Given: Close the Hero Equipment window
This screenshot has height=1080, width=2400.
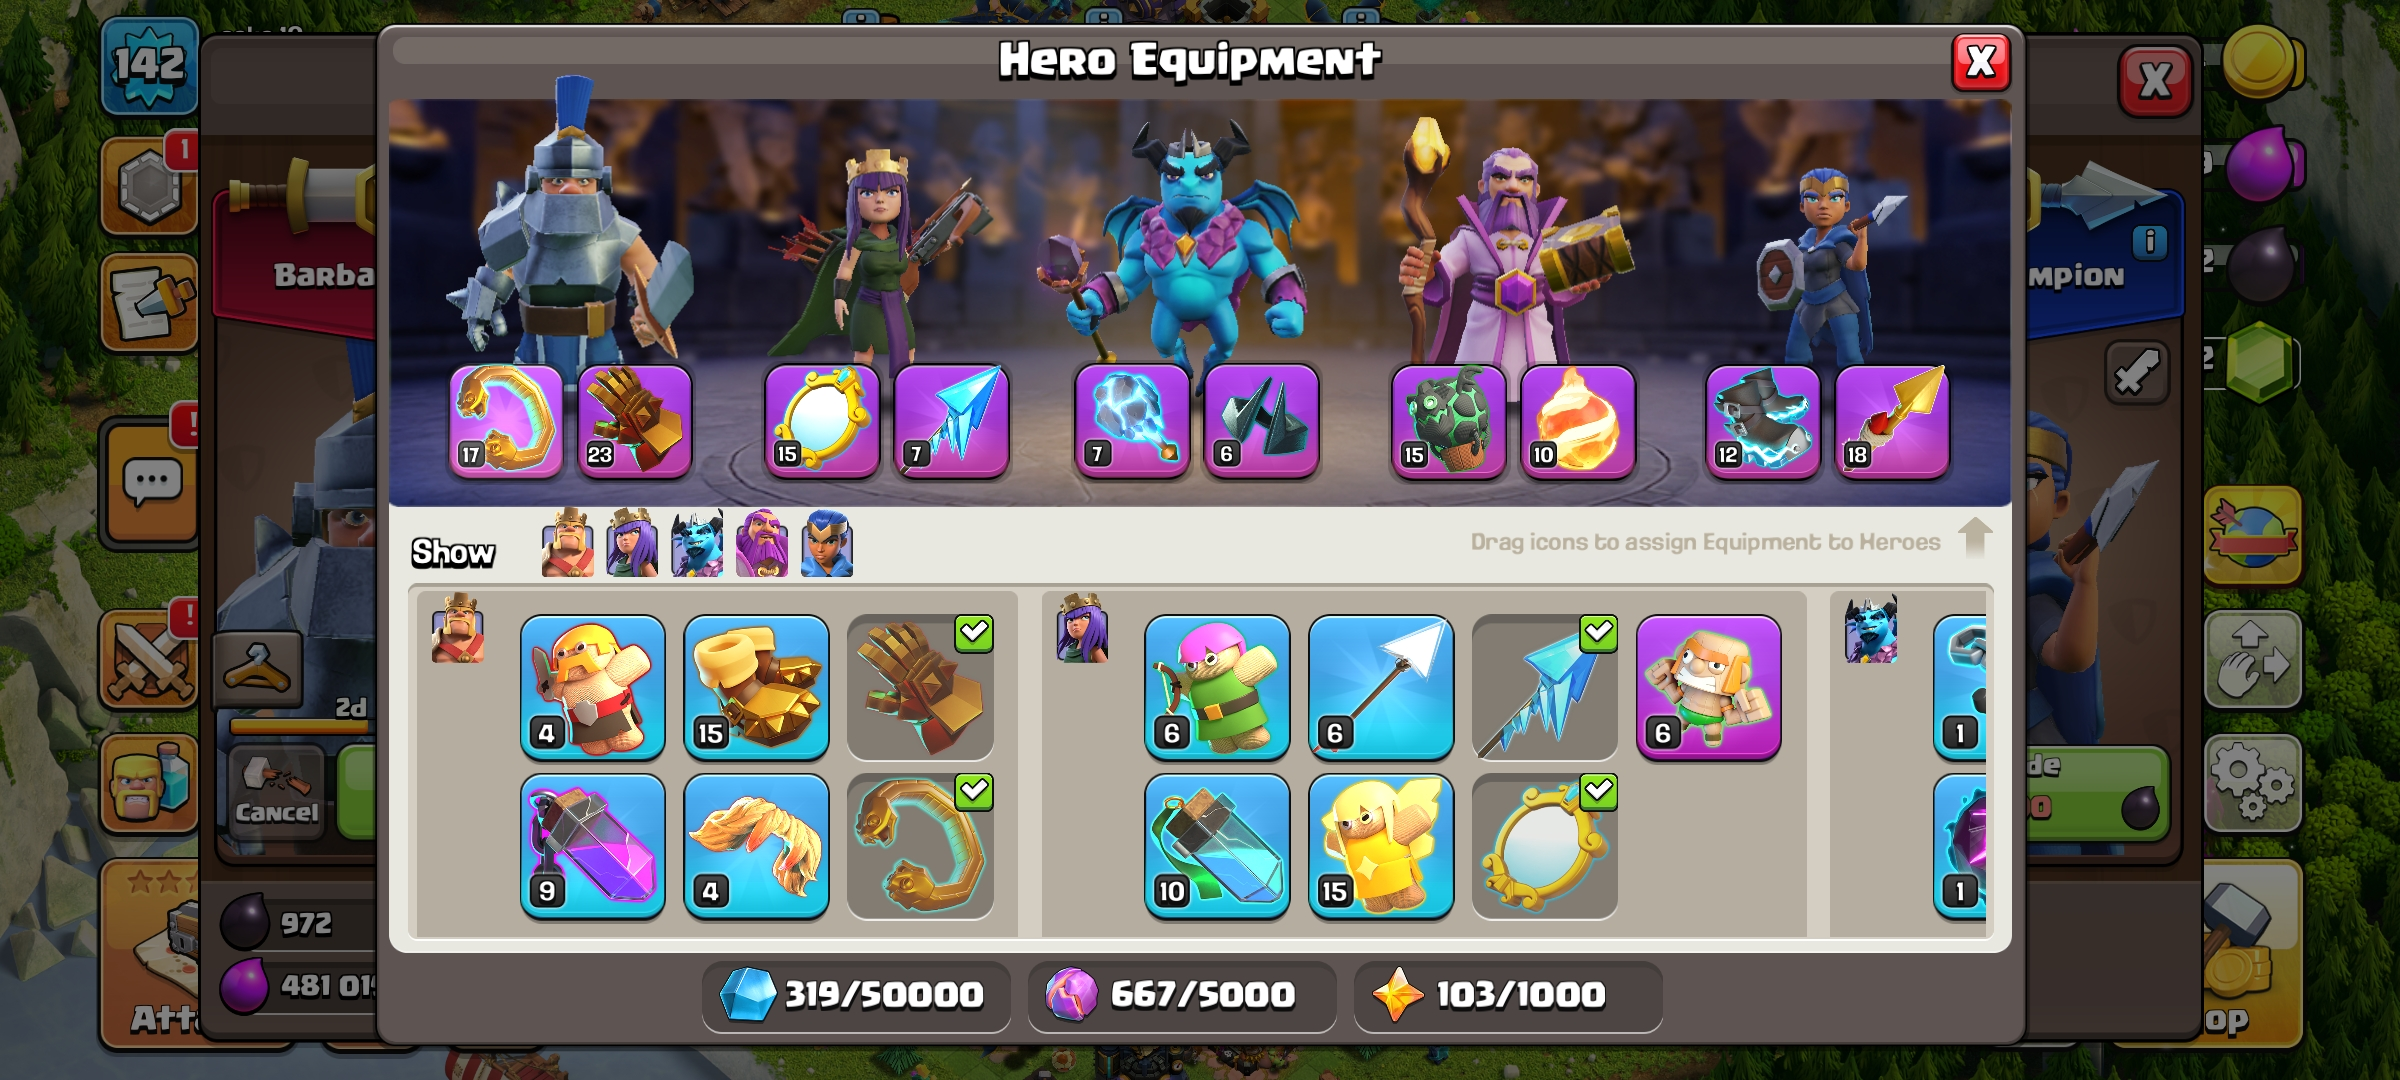Looking at the screenshot, I should [x=1981, y=62].
